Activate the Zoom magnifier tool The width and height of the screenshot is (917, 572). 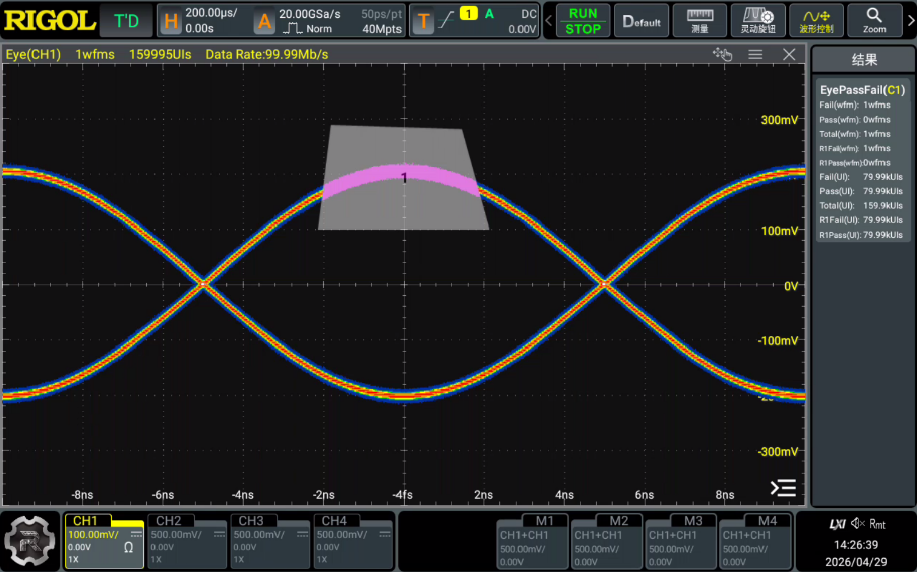tap(874, 21)
